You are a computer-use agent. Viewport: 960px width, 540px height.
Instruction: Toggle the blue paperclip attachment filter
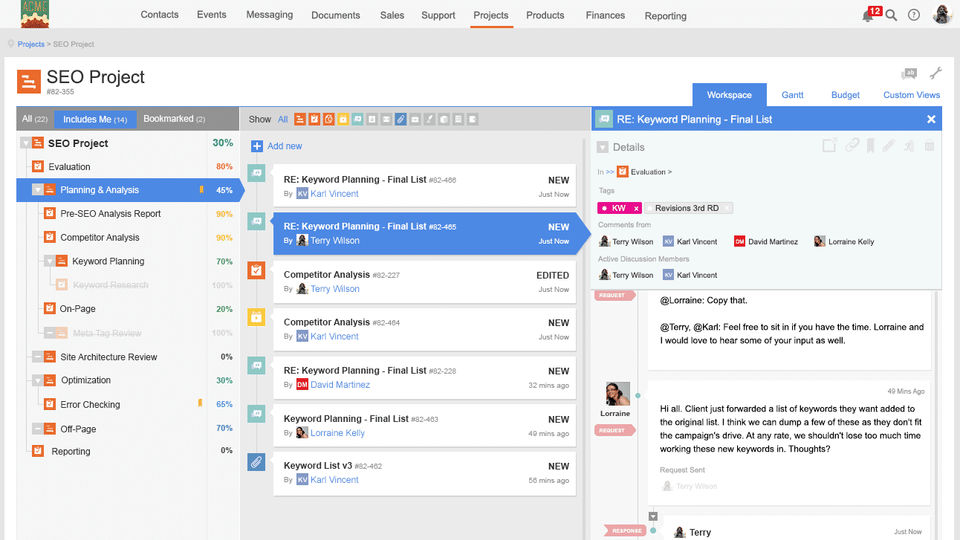pos(400,119)
